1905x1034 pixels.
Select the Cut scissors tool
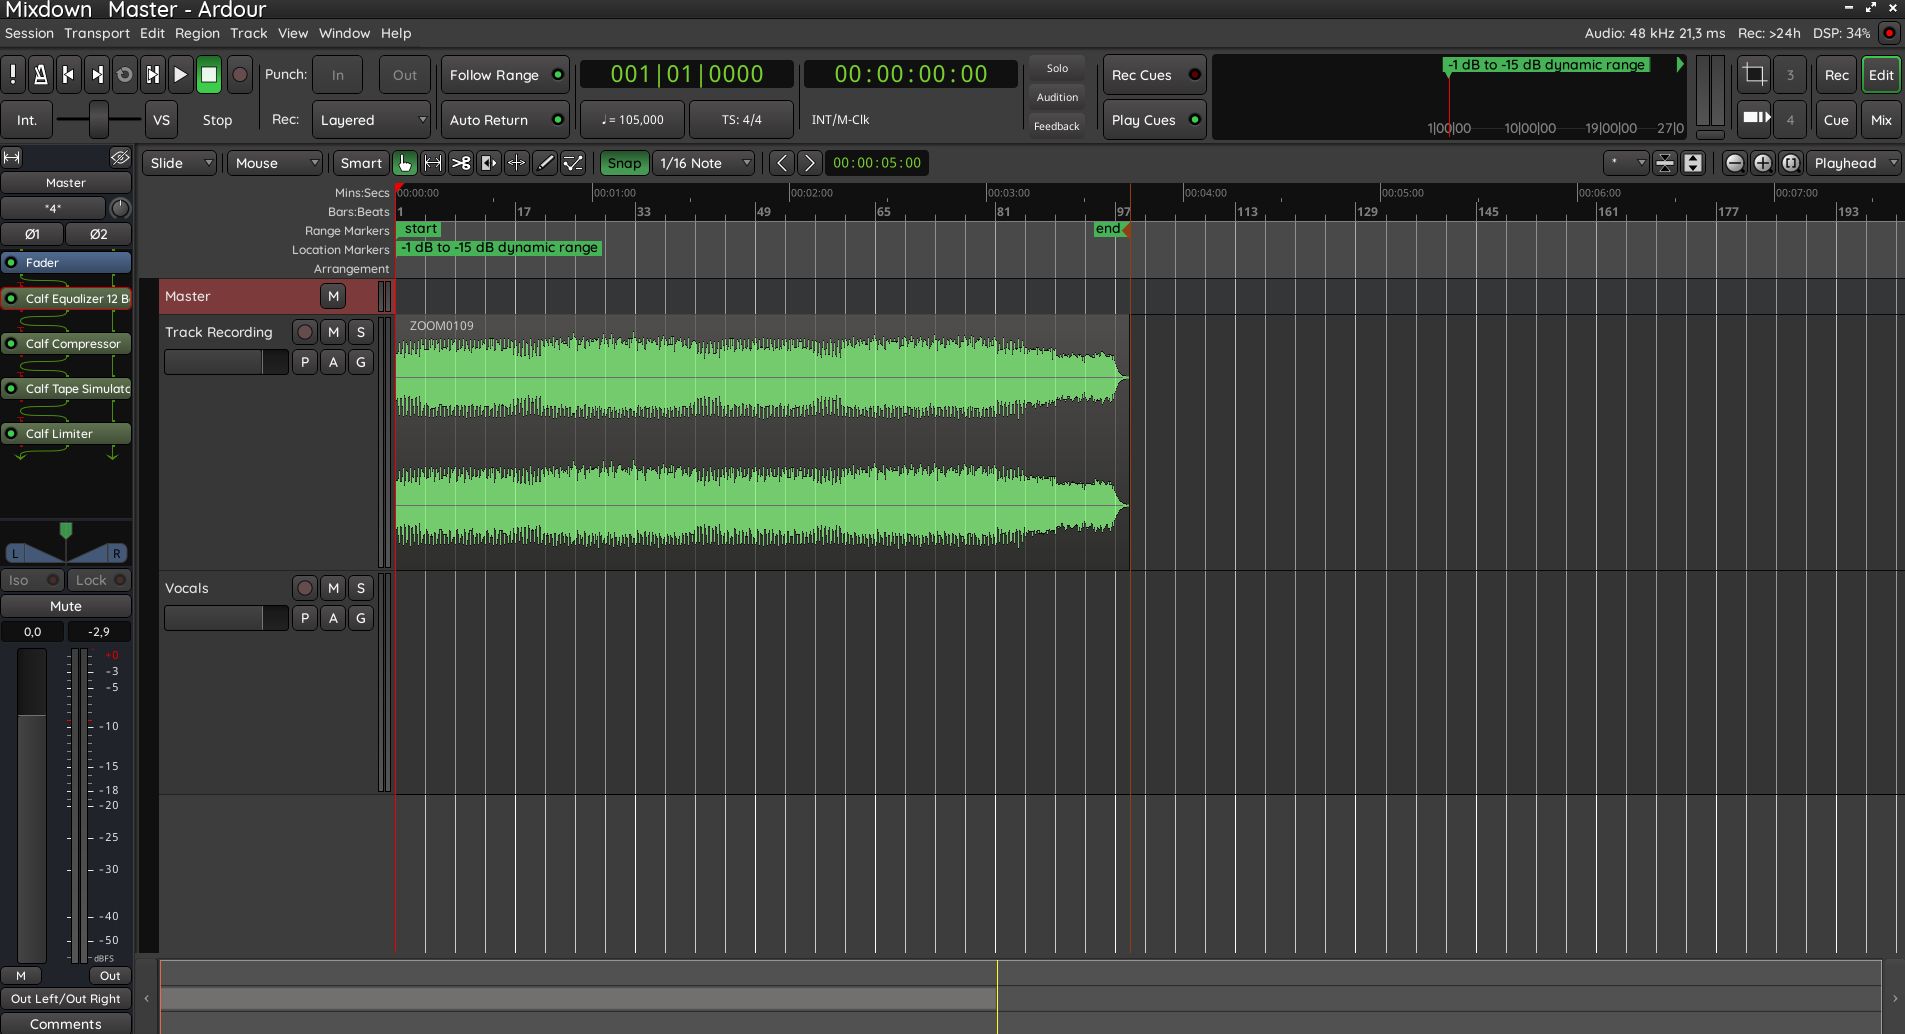461,163
